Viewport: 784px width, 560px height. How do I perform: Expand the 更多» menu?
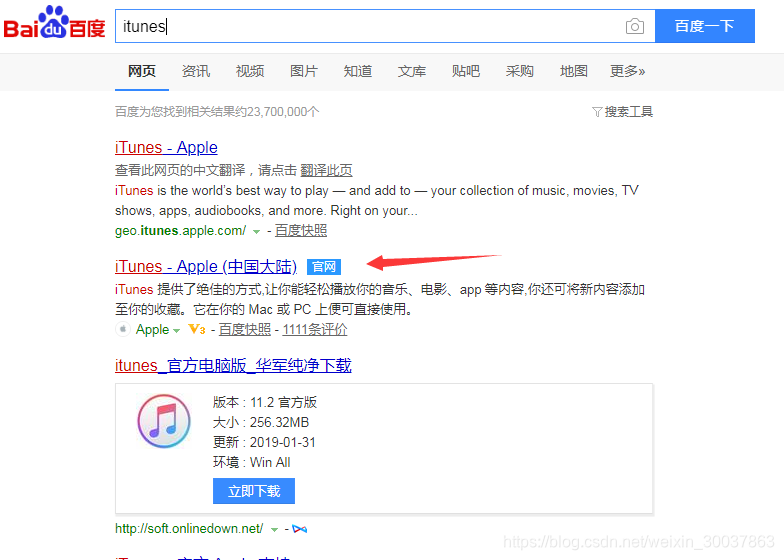(628, 71)
